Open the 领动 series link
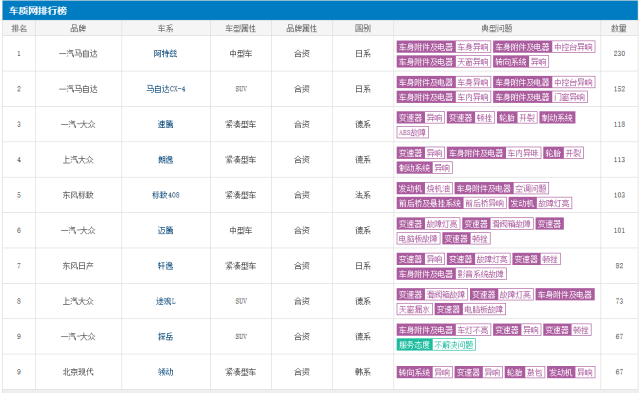 coord(166,372)
